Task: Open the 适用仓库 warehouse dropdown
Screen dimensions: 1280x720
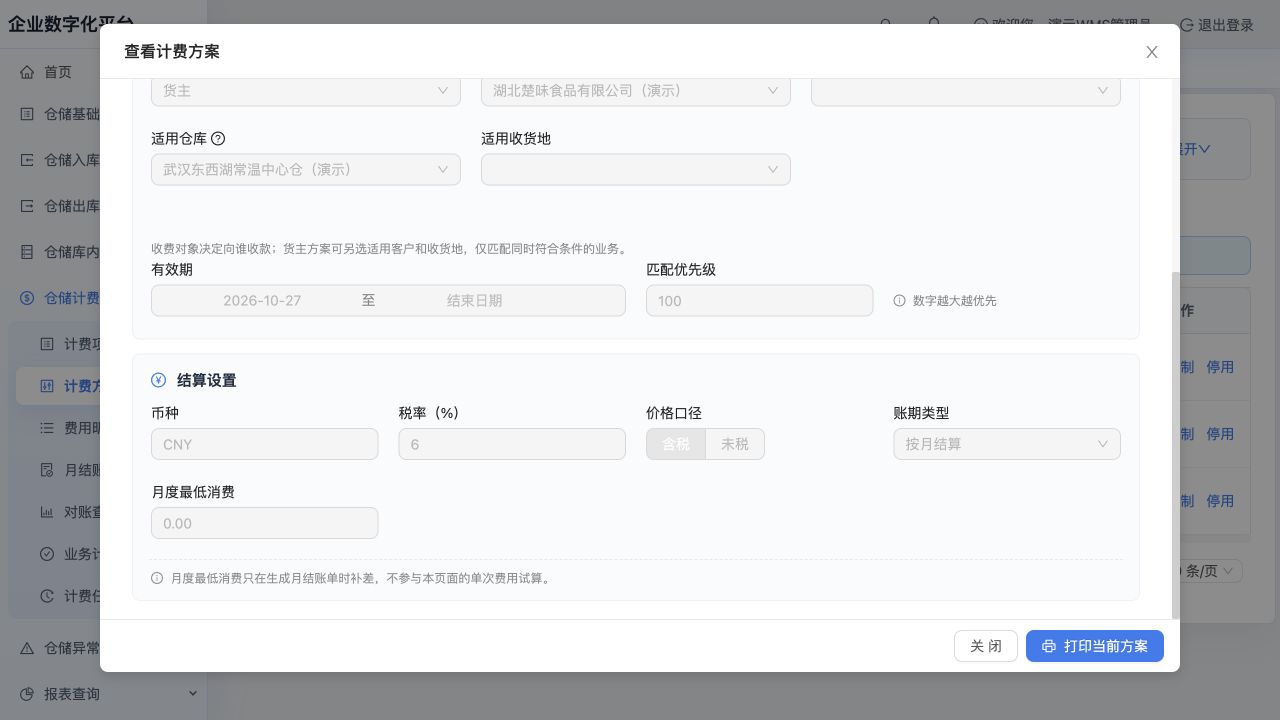Action: click(306, 169)
